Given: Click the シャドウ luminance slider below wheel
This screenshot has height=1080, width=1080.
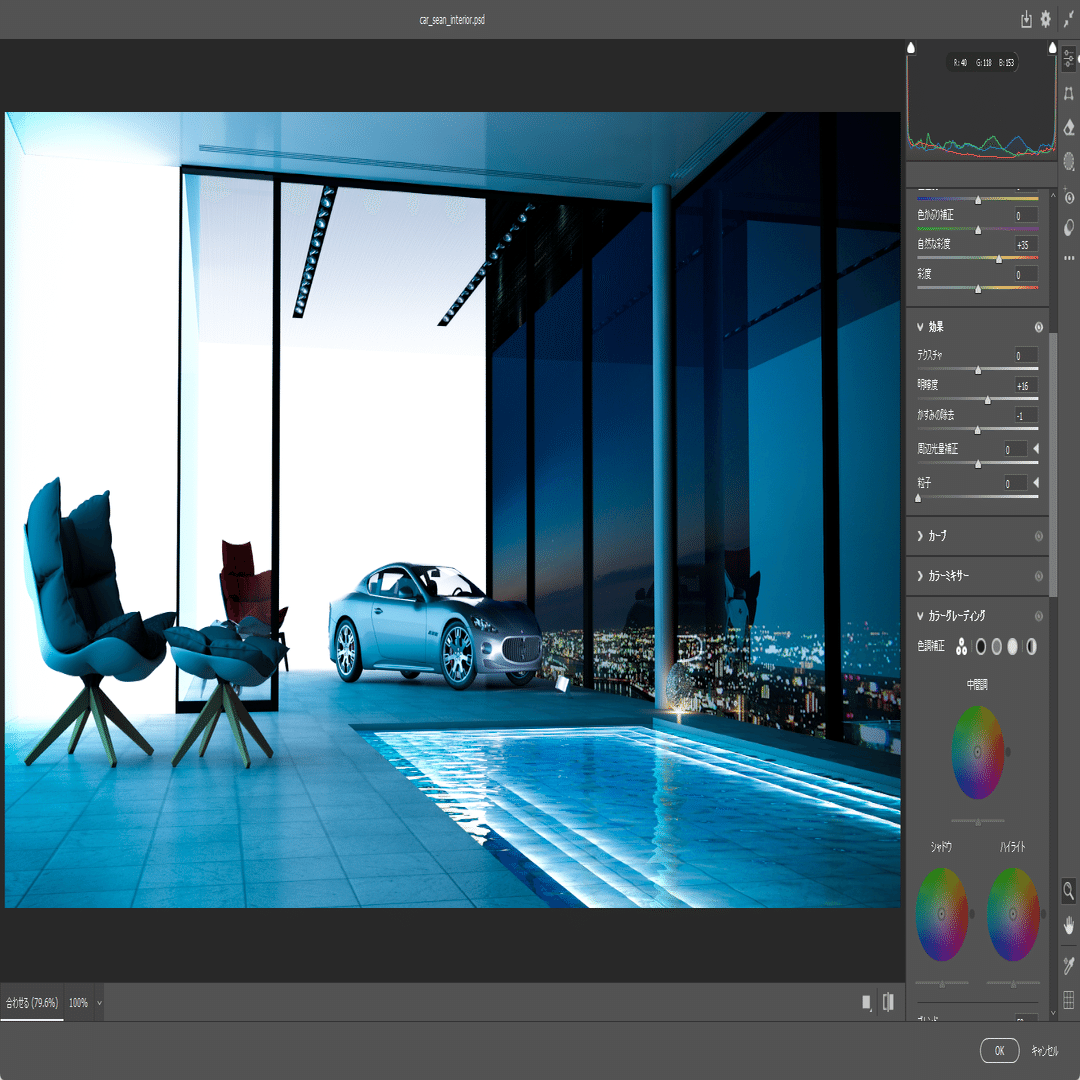Looking at the screenshot, I should click(942, 984).
